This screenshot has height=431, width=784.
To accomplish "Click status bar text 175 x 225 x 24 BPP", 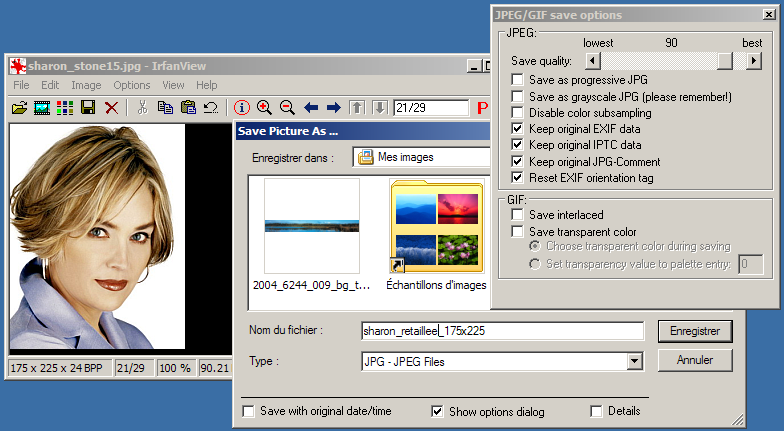I will 56,368.
